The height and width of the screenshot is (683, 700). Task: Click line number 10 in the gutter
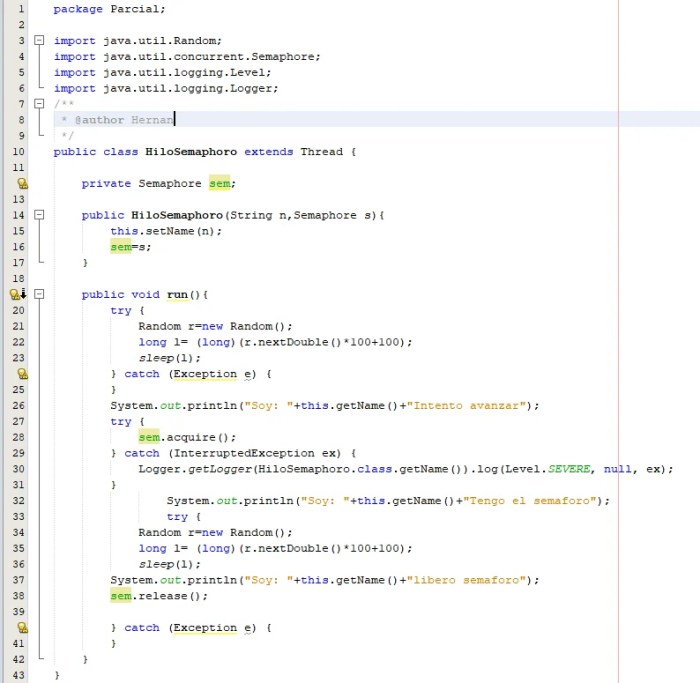point(18,151)
